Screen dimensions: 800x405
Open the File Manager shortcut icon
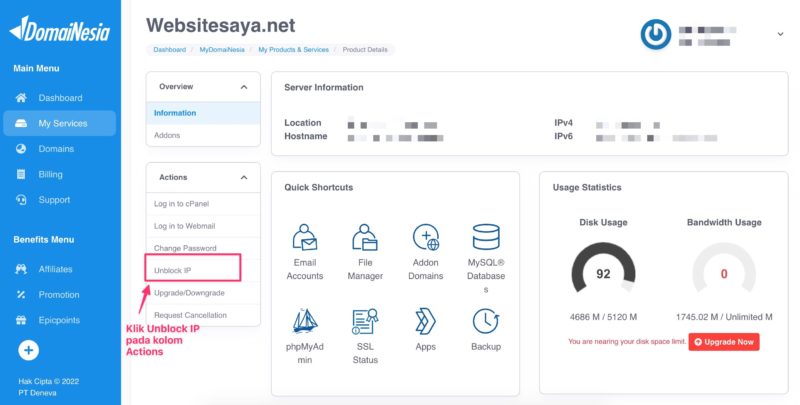(x=365, y=238)
